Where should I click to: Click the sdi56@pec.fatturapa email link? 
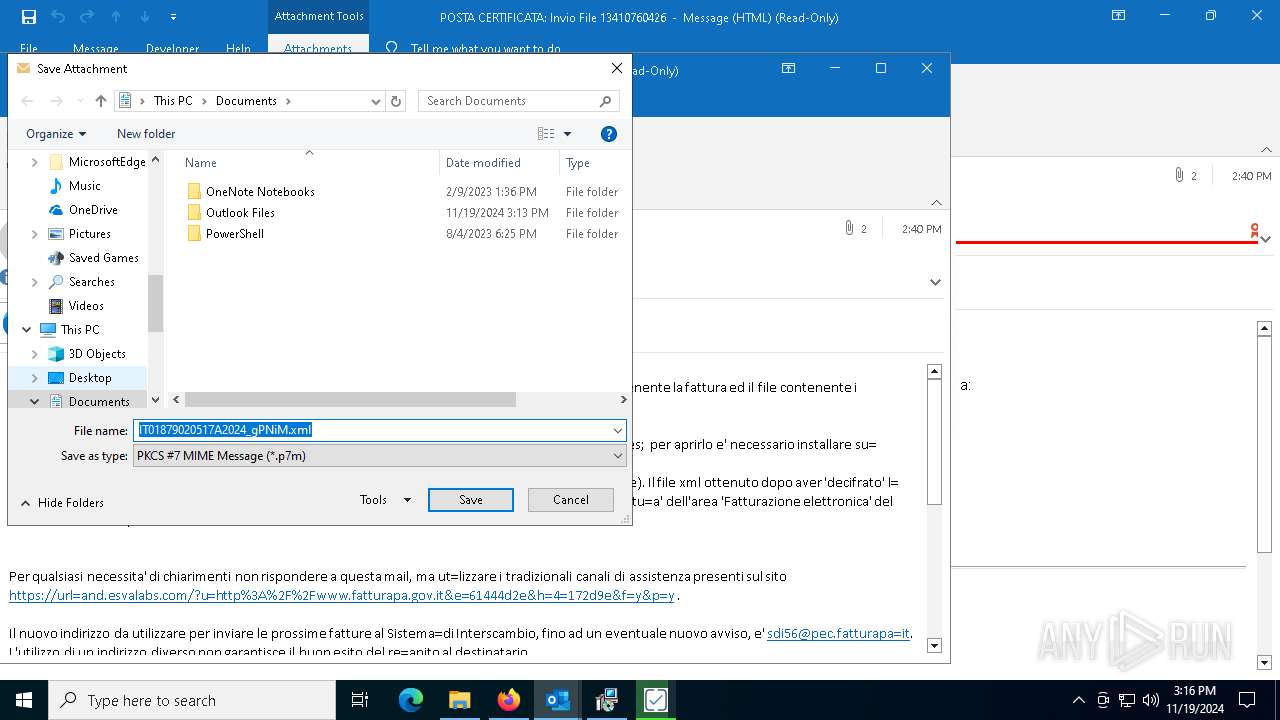click(x=839, y=634)
